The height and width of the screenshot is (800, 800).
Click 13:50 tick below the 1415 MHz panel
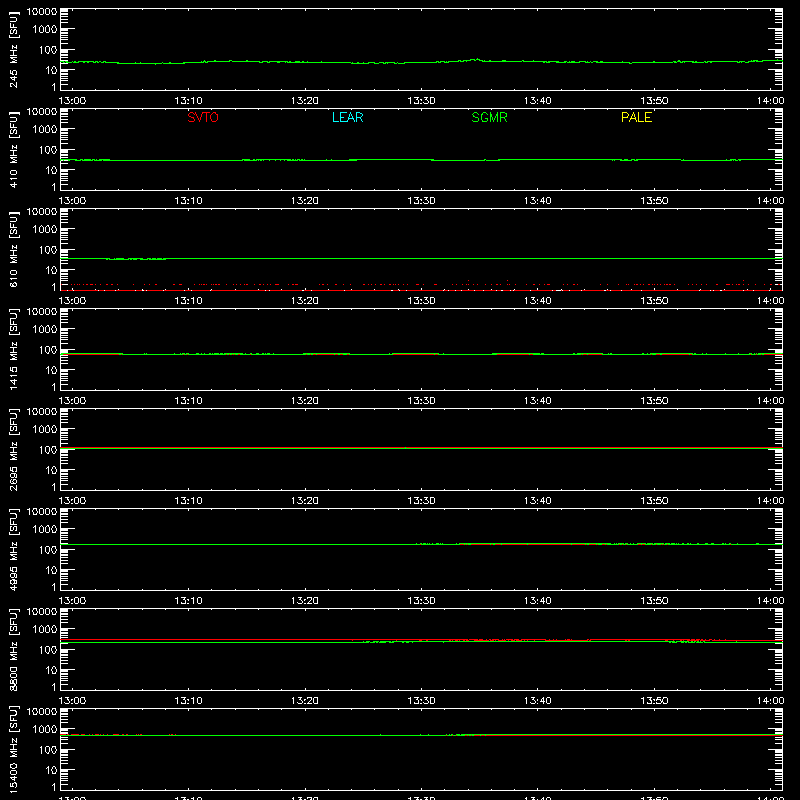[654, 401]
